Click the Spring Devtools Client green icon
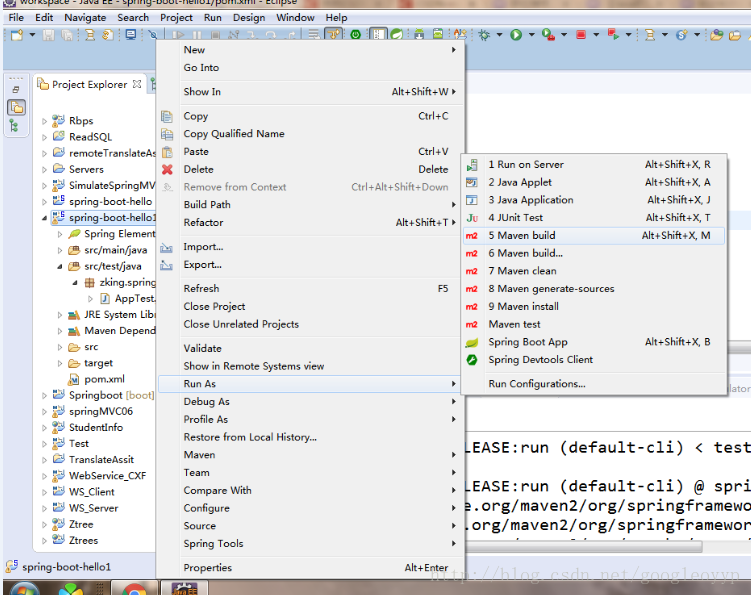The image size is (751, 595). point(472,360)
